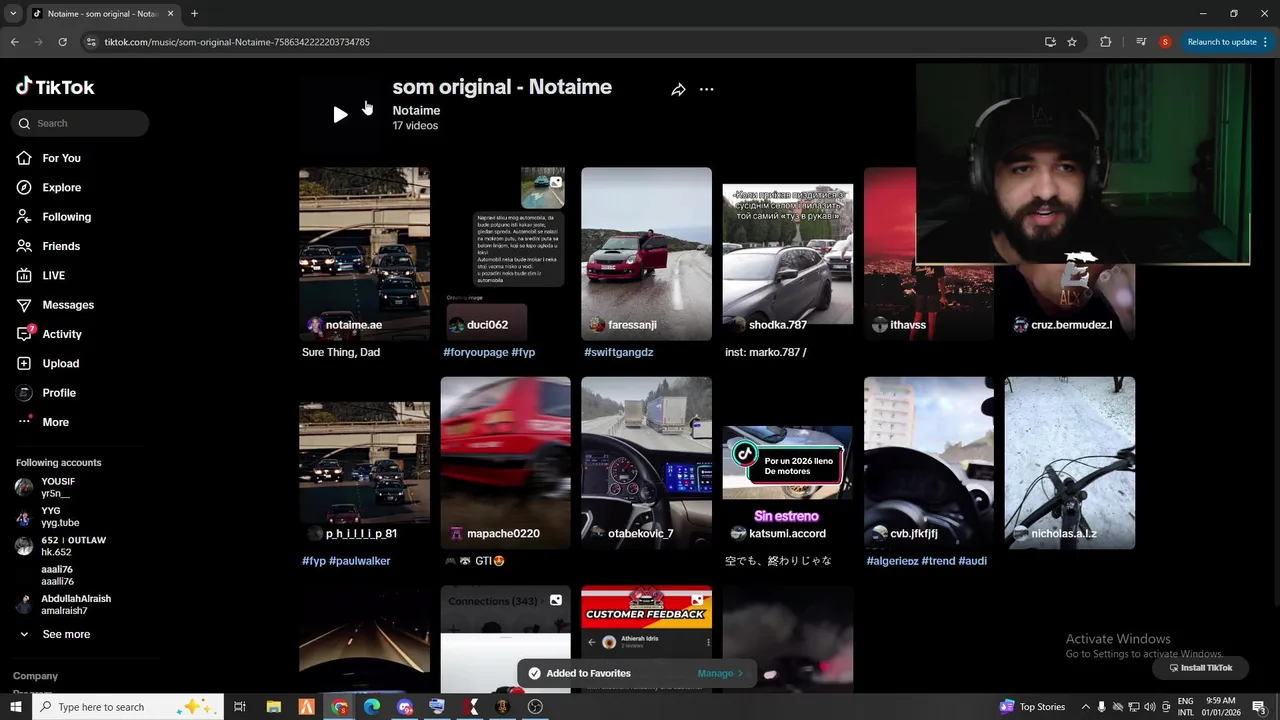Open YYG yyg.tube account
1280x720 pixels.
tap(58, 517)
